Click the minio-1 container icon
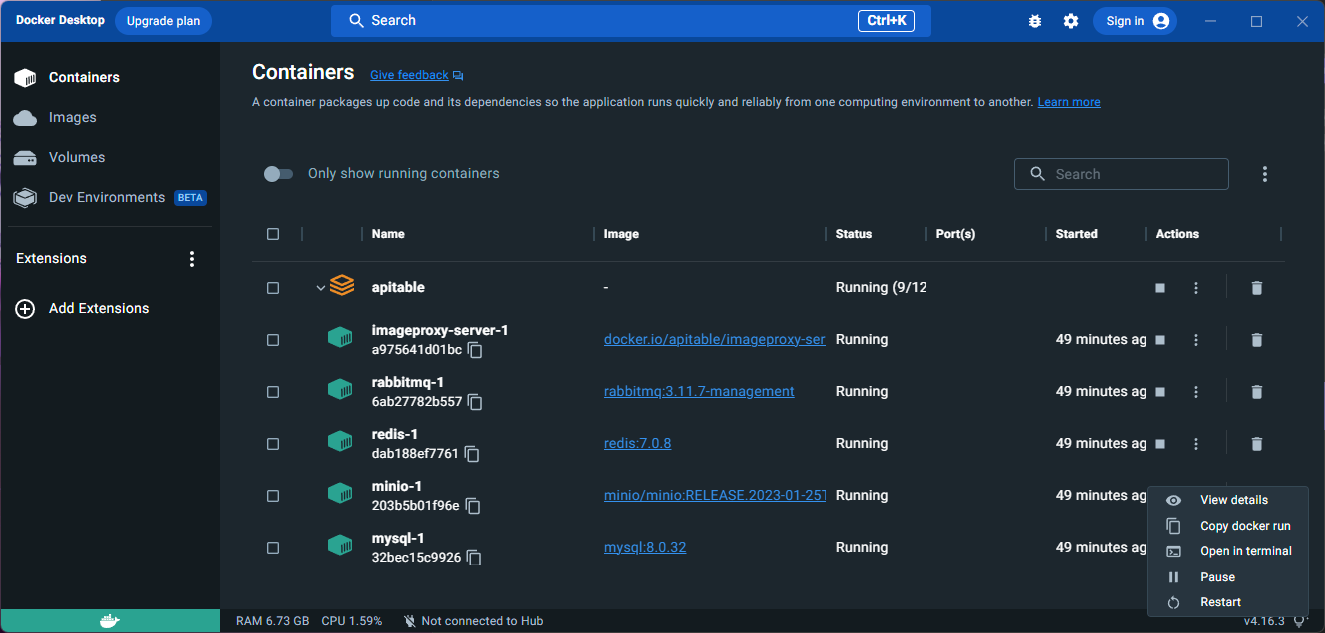The width and height of the screenshot is (1325, 633). (340, 494)
